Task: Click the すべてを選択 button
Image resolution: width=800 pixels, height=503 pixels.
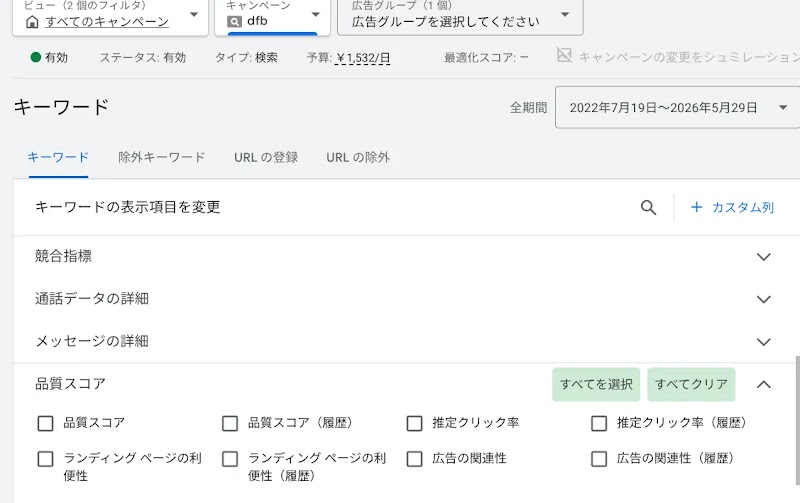Action: [596, 384]
